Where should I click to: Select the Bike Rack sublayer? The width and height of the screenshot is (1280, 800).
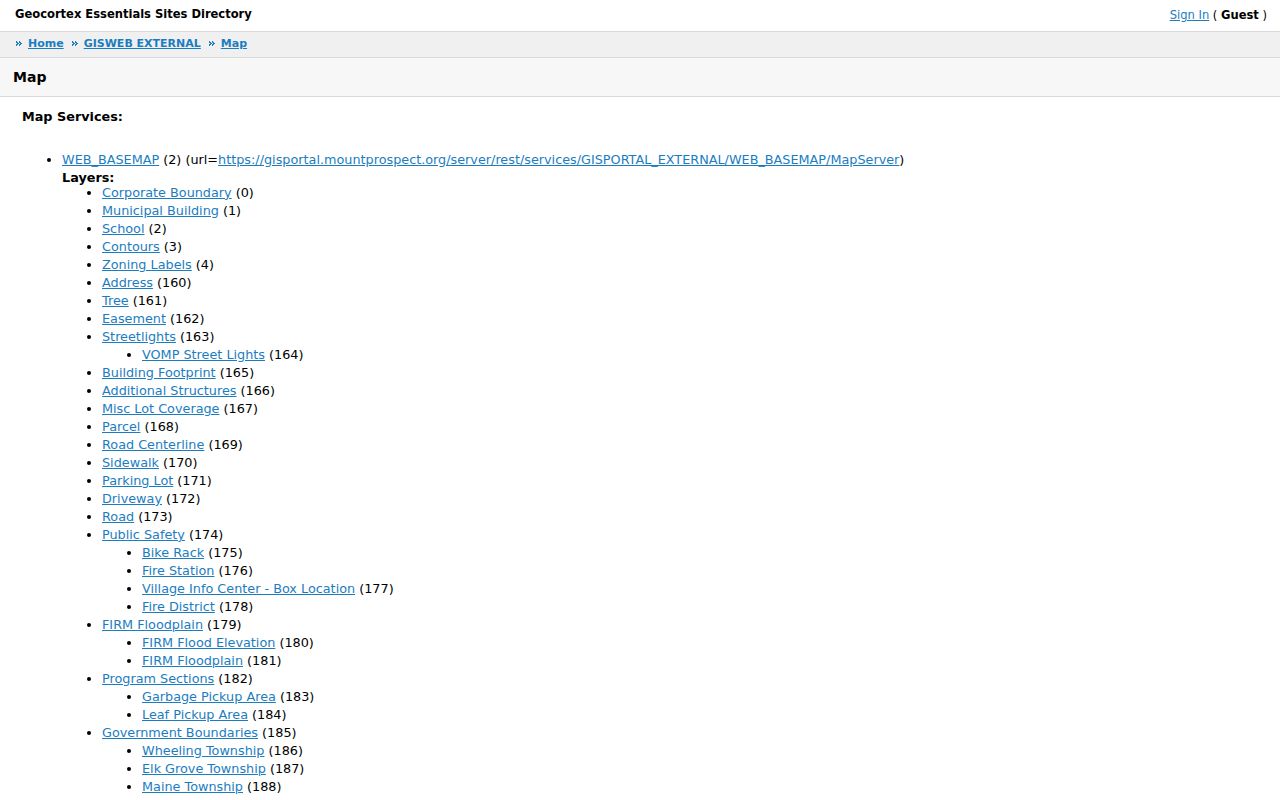coord(173,553)
